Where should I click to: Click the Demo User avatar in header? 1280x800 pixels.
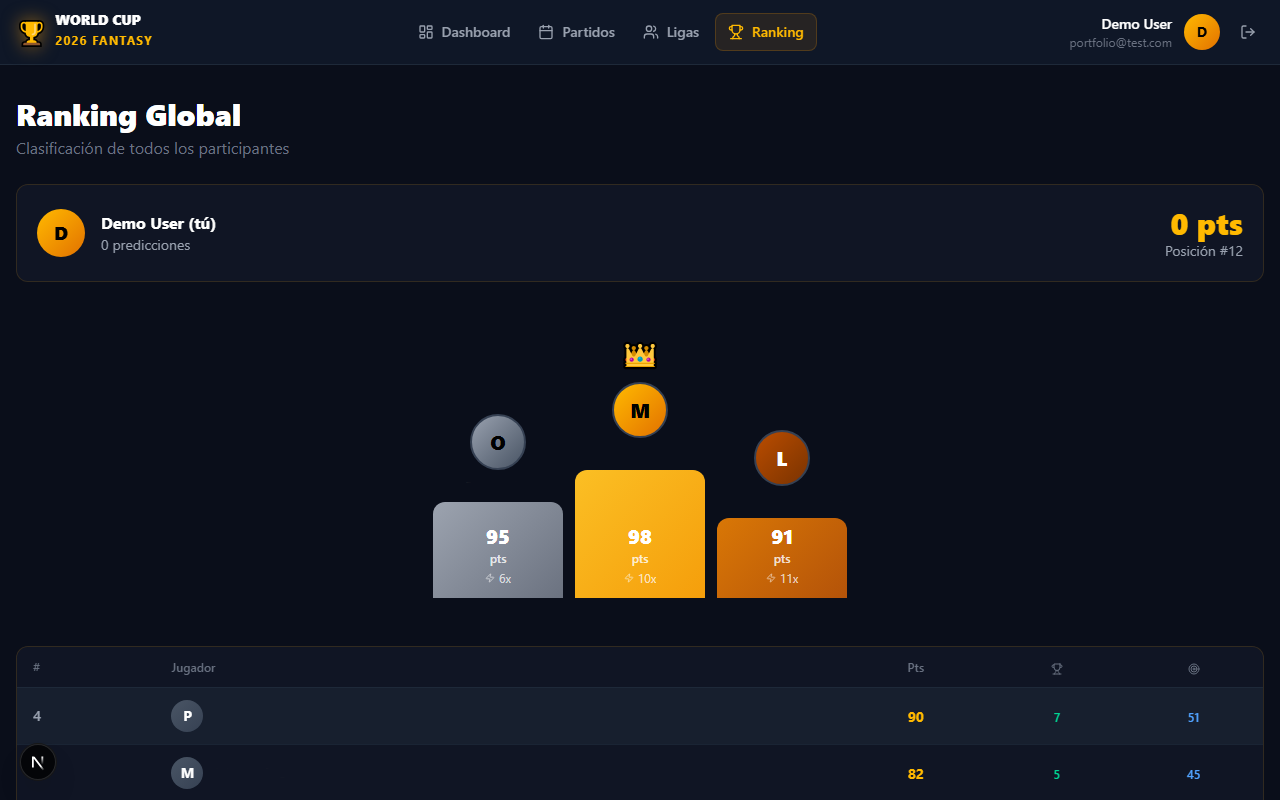[x=1202, y=32]
